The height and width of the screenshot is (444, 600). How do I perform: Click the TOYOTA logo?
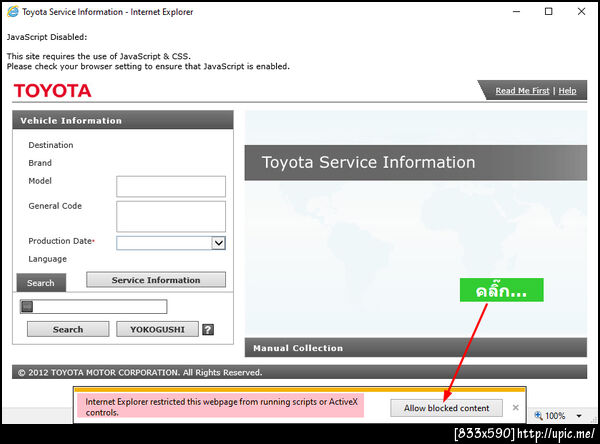point(53,91)
